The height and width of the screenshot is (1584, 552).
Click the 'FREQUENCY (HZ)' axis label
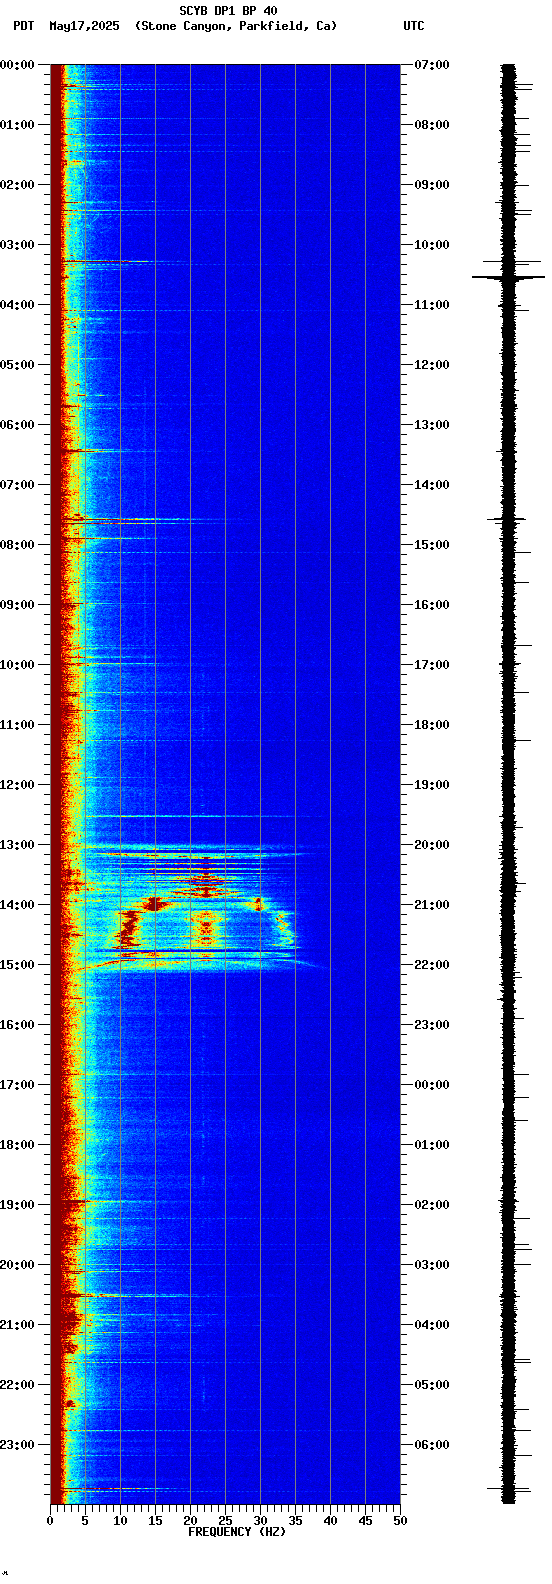pos(237,1532)
